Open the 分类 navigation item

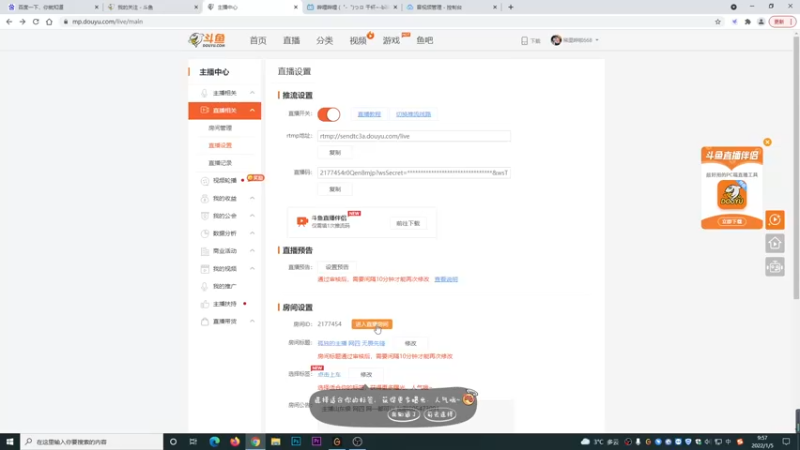click(324, 40)
